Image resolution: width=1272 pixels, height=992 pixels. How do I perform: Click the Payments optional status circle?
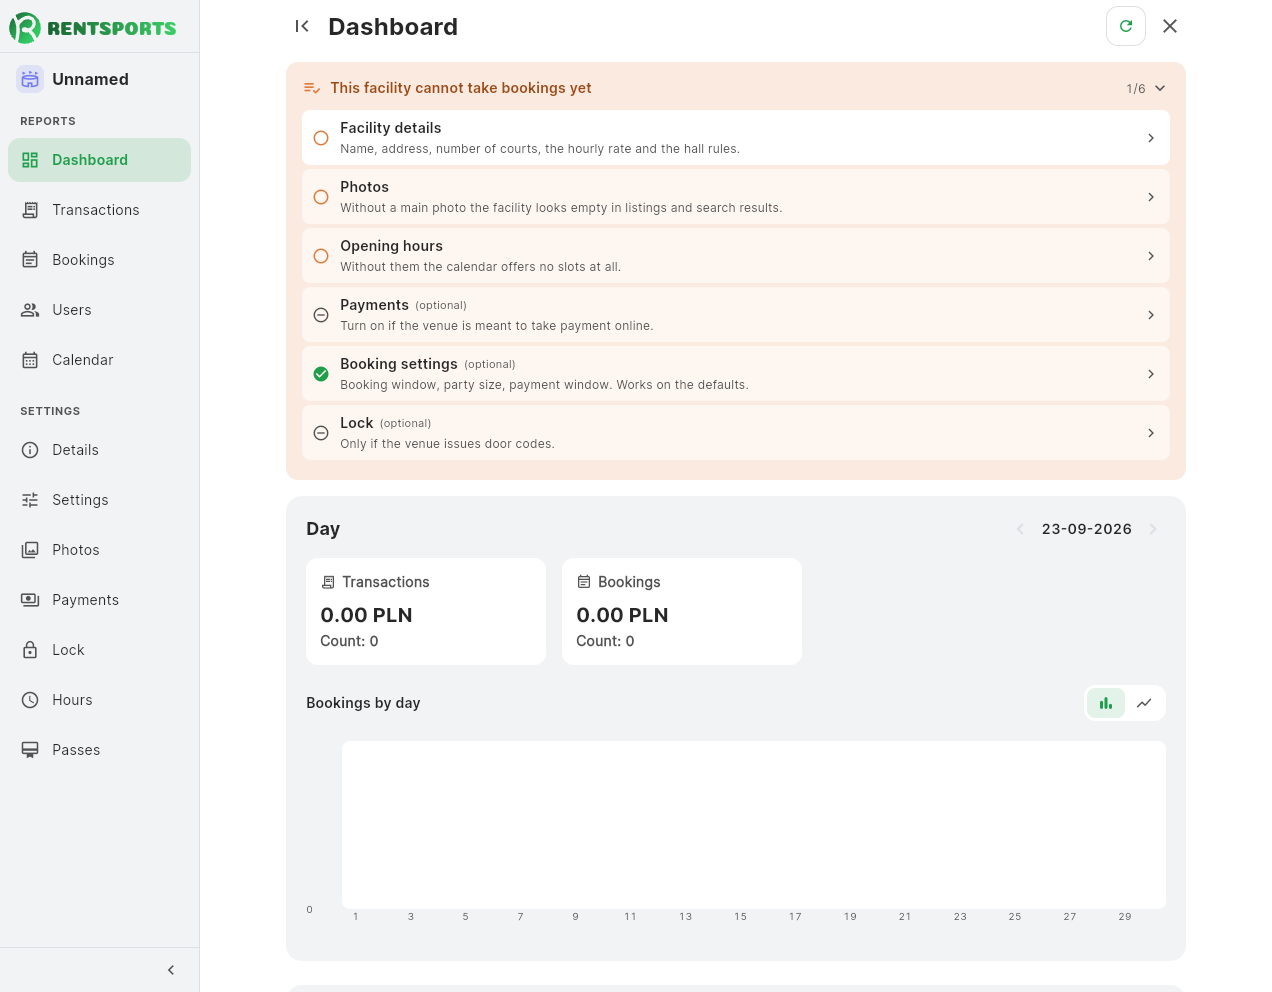tap(321, 315)
